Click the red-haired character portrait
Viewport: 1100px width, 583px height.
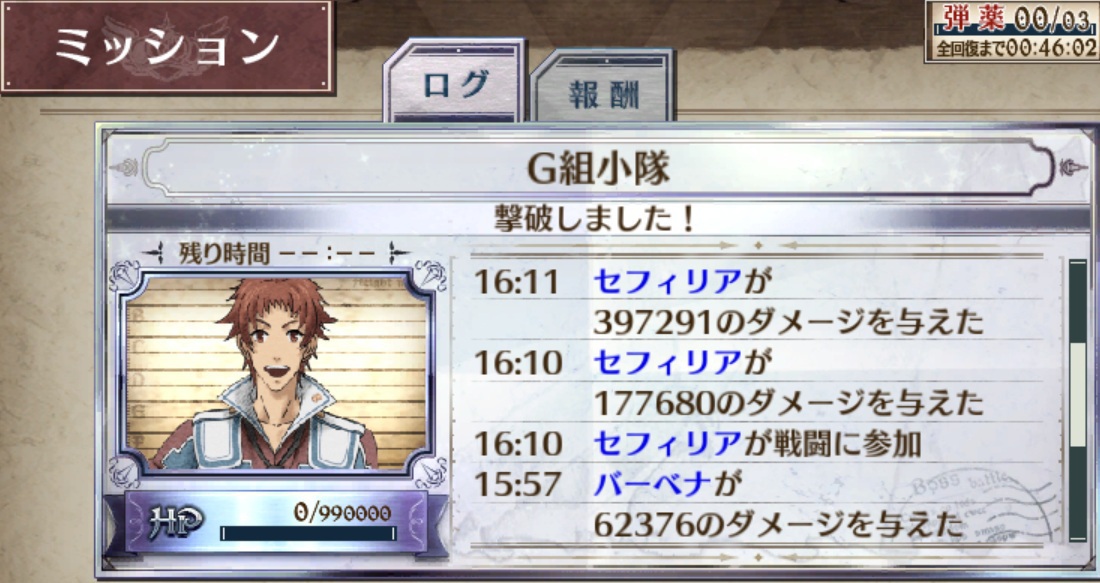pyautogui.click(x=276, y=373)
